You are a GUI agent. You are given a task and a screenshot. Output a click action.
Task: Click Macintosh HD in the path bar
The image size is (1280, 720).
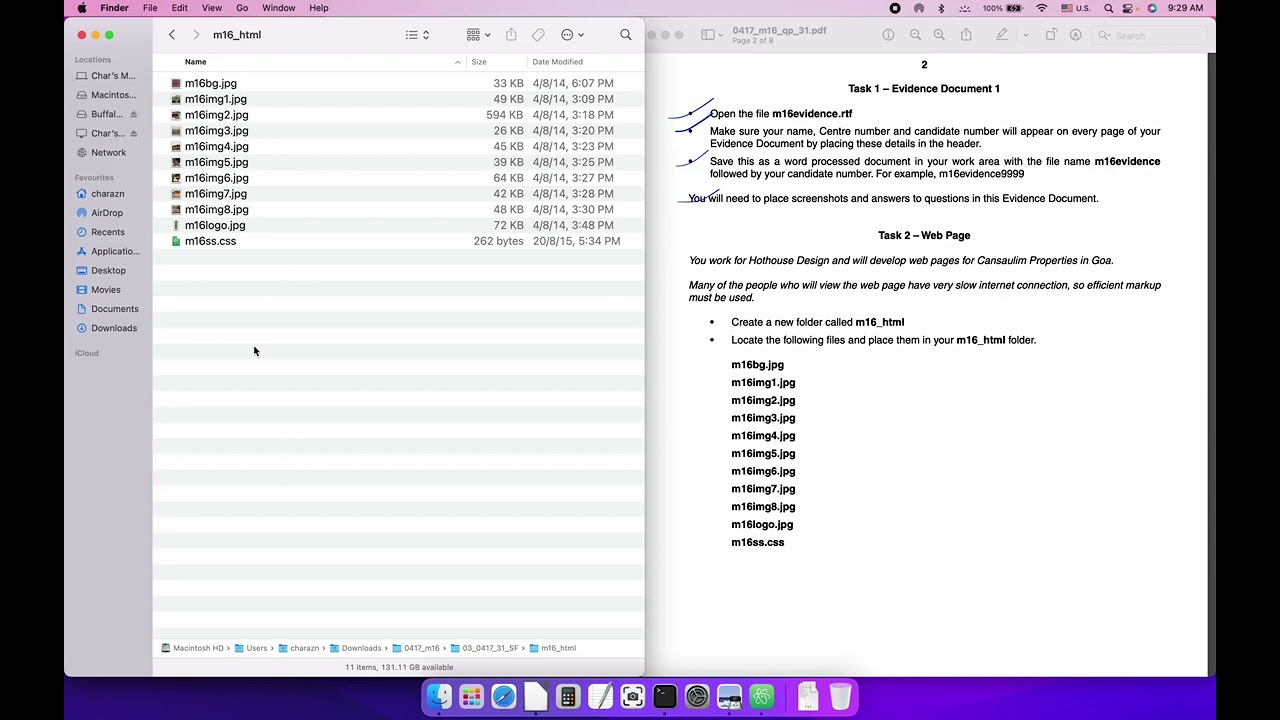(192, 648)
